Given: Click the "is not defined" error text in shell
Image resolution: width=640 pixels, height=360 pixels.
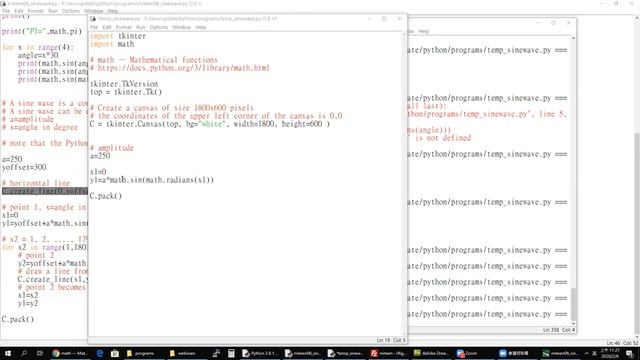Looking at the screenshot, I should (443, 138).
